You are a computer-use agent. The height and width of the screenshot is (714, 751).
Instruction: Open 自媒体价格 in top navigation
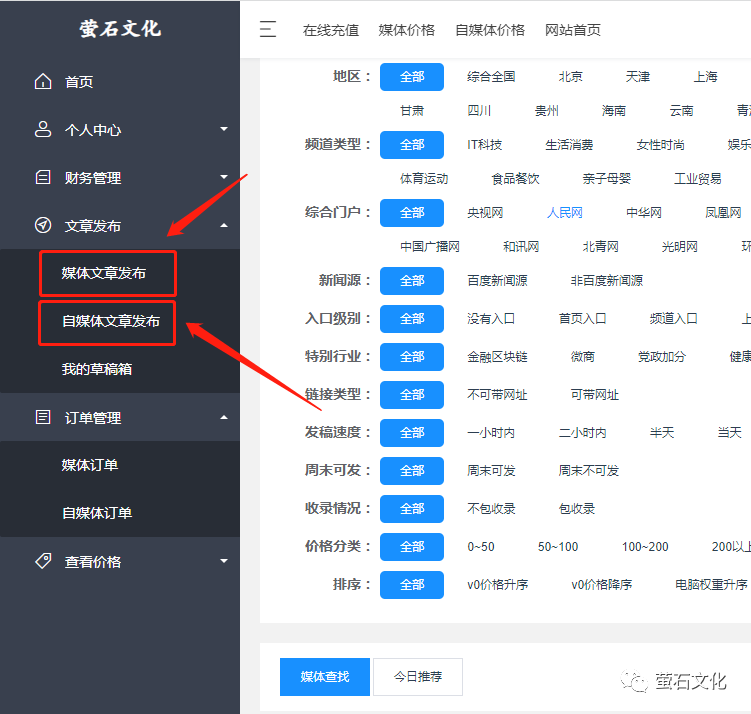click(x=490, y=30)
